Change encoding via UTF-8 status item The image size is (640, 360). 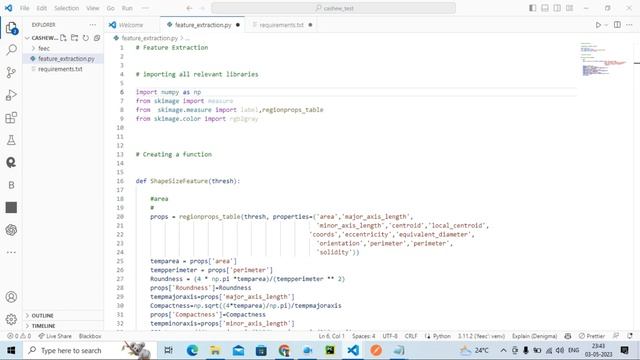pos(390,336)
